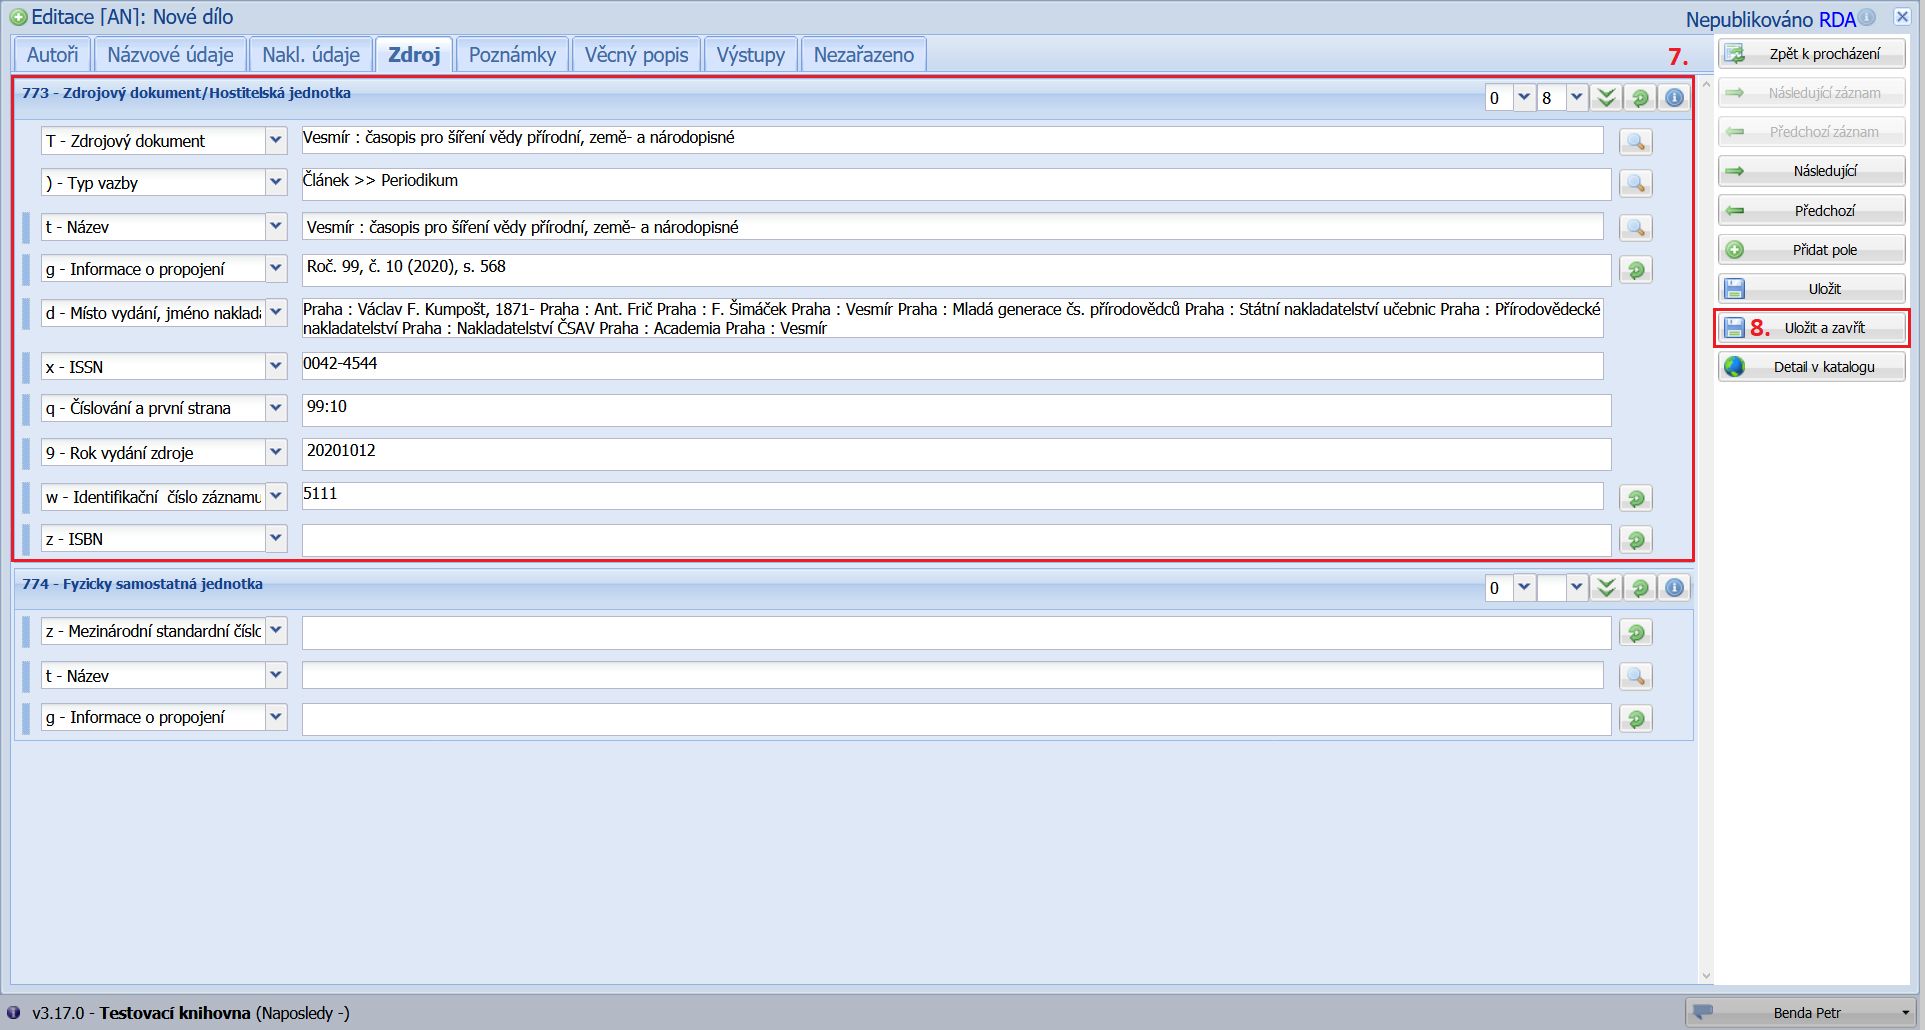Expand the T - Zdrojový dokument dropdown
Viewport: 1925px width, 1030px height.
point(276,141)
